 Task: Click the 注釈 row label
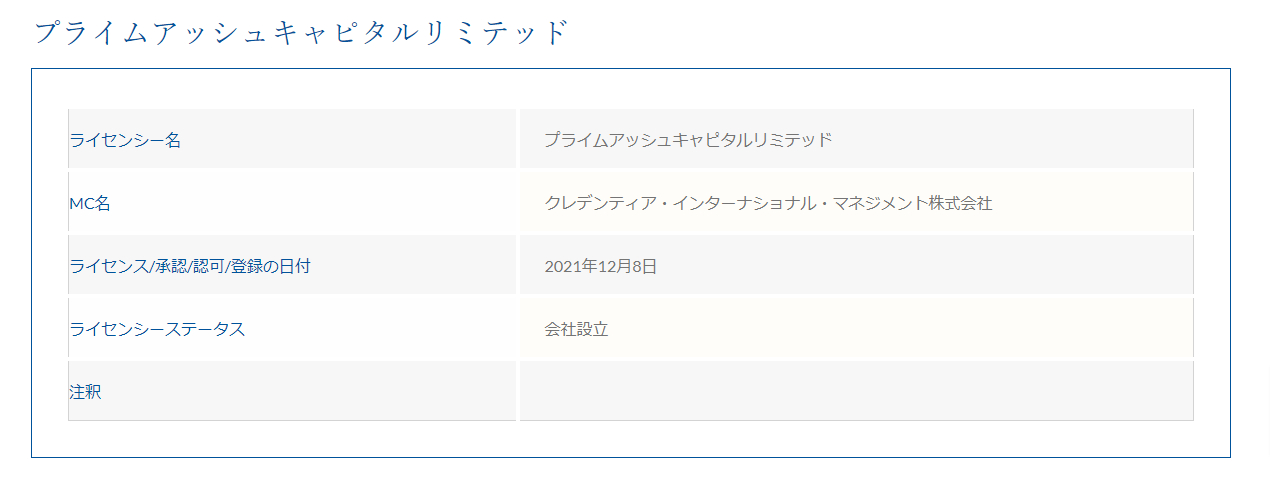pyautogui.click(x=85, y=392)
